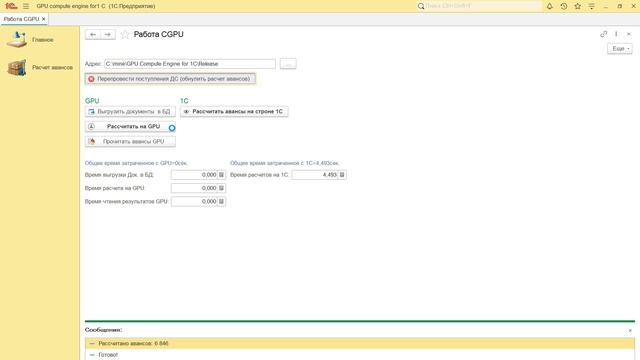Click the GPU section heading
Screen dimensions: 640x360
click(x=92, y=101)
